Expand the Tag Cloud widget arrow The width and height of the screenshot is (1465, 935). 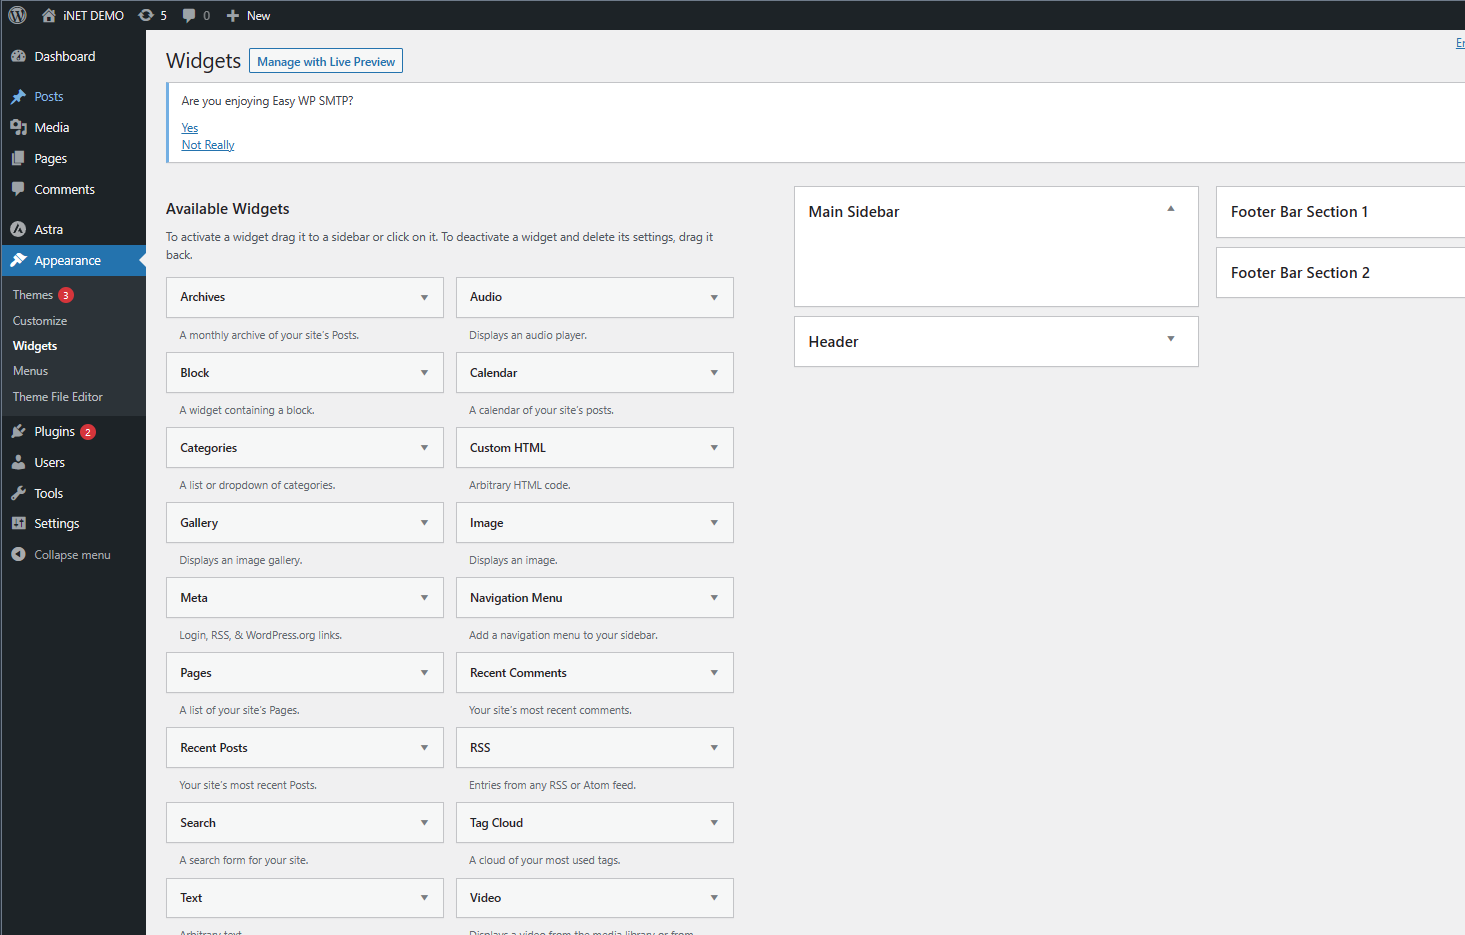coord(714,823)
